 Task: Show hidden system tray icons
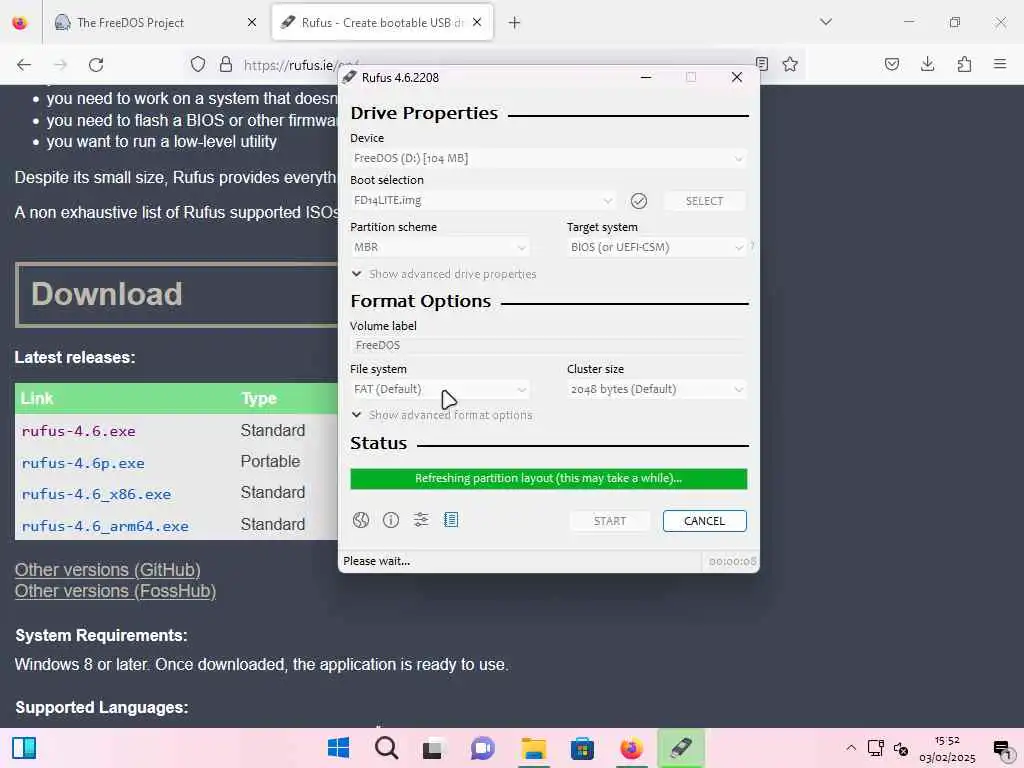coord(851,748)
